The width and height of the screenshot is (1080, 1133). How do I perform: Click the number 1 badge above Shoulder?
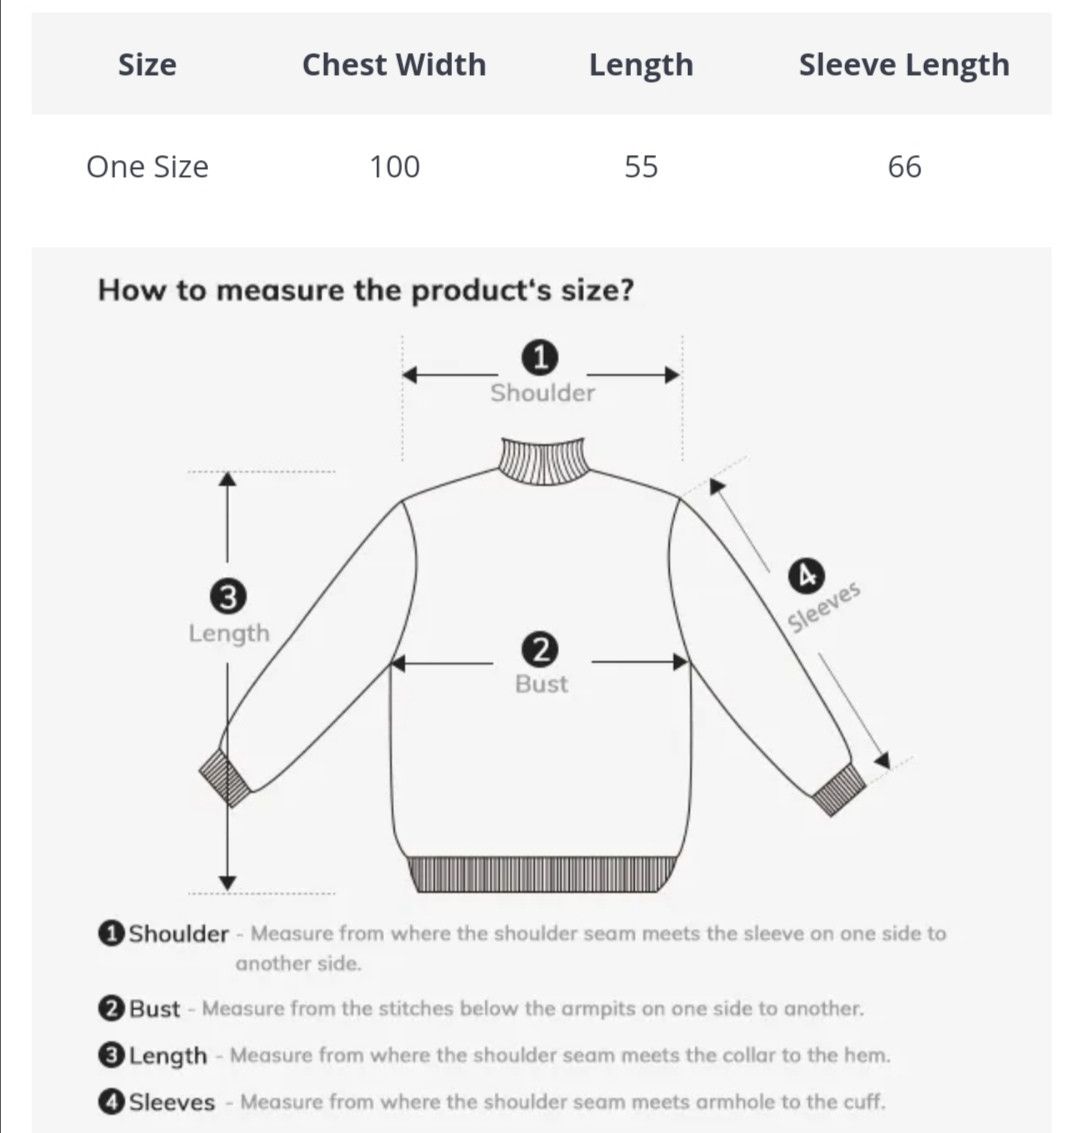click(x=540, y=358)
